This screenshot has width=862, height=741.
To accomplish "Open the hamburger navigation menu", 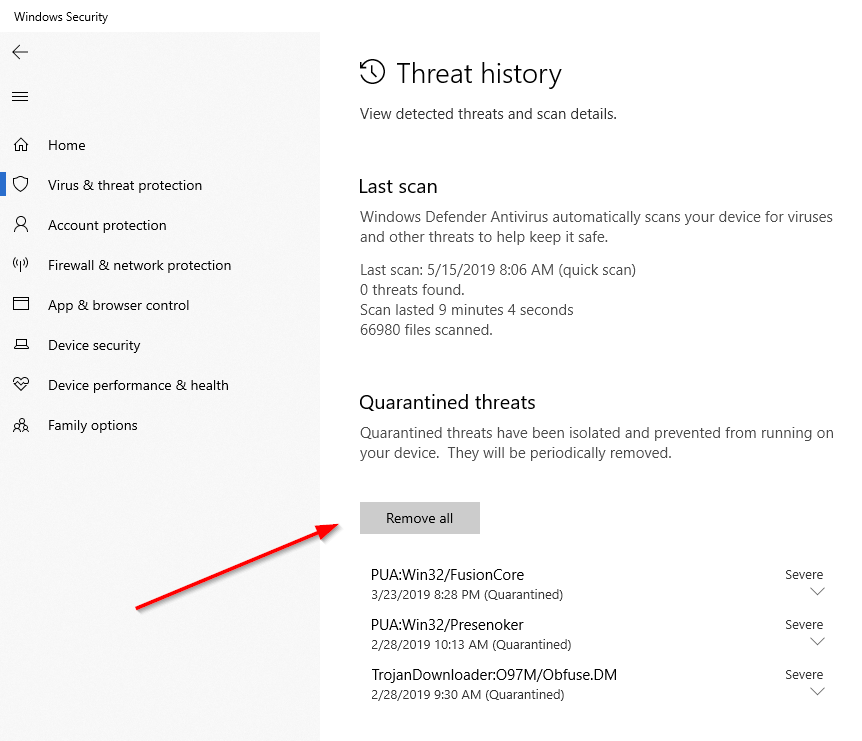I will [x=20, y=97].
